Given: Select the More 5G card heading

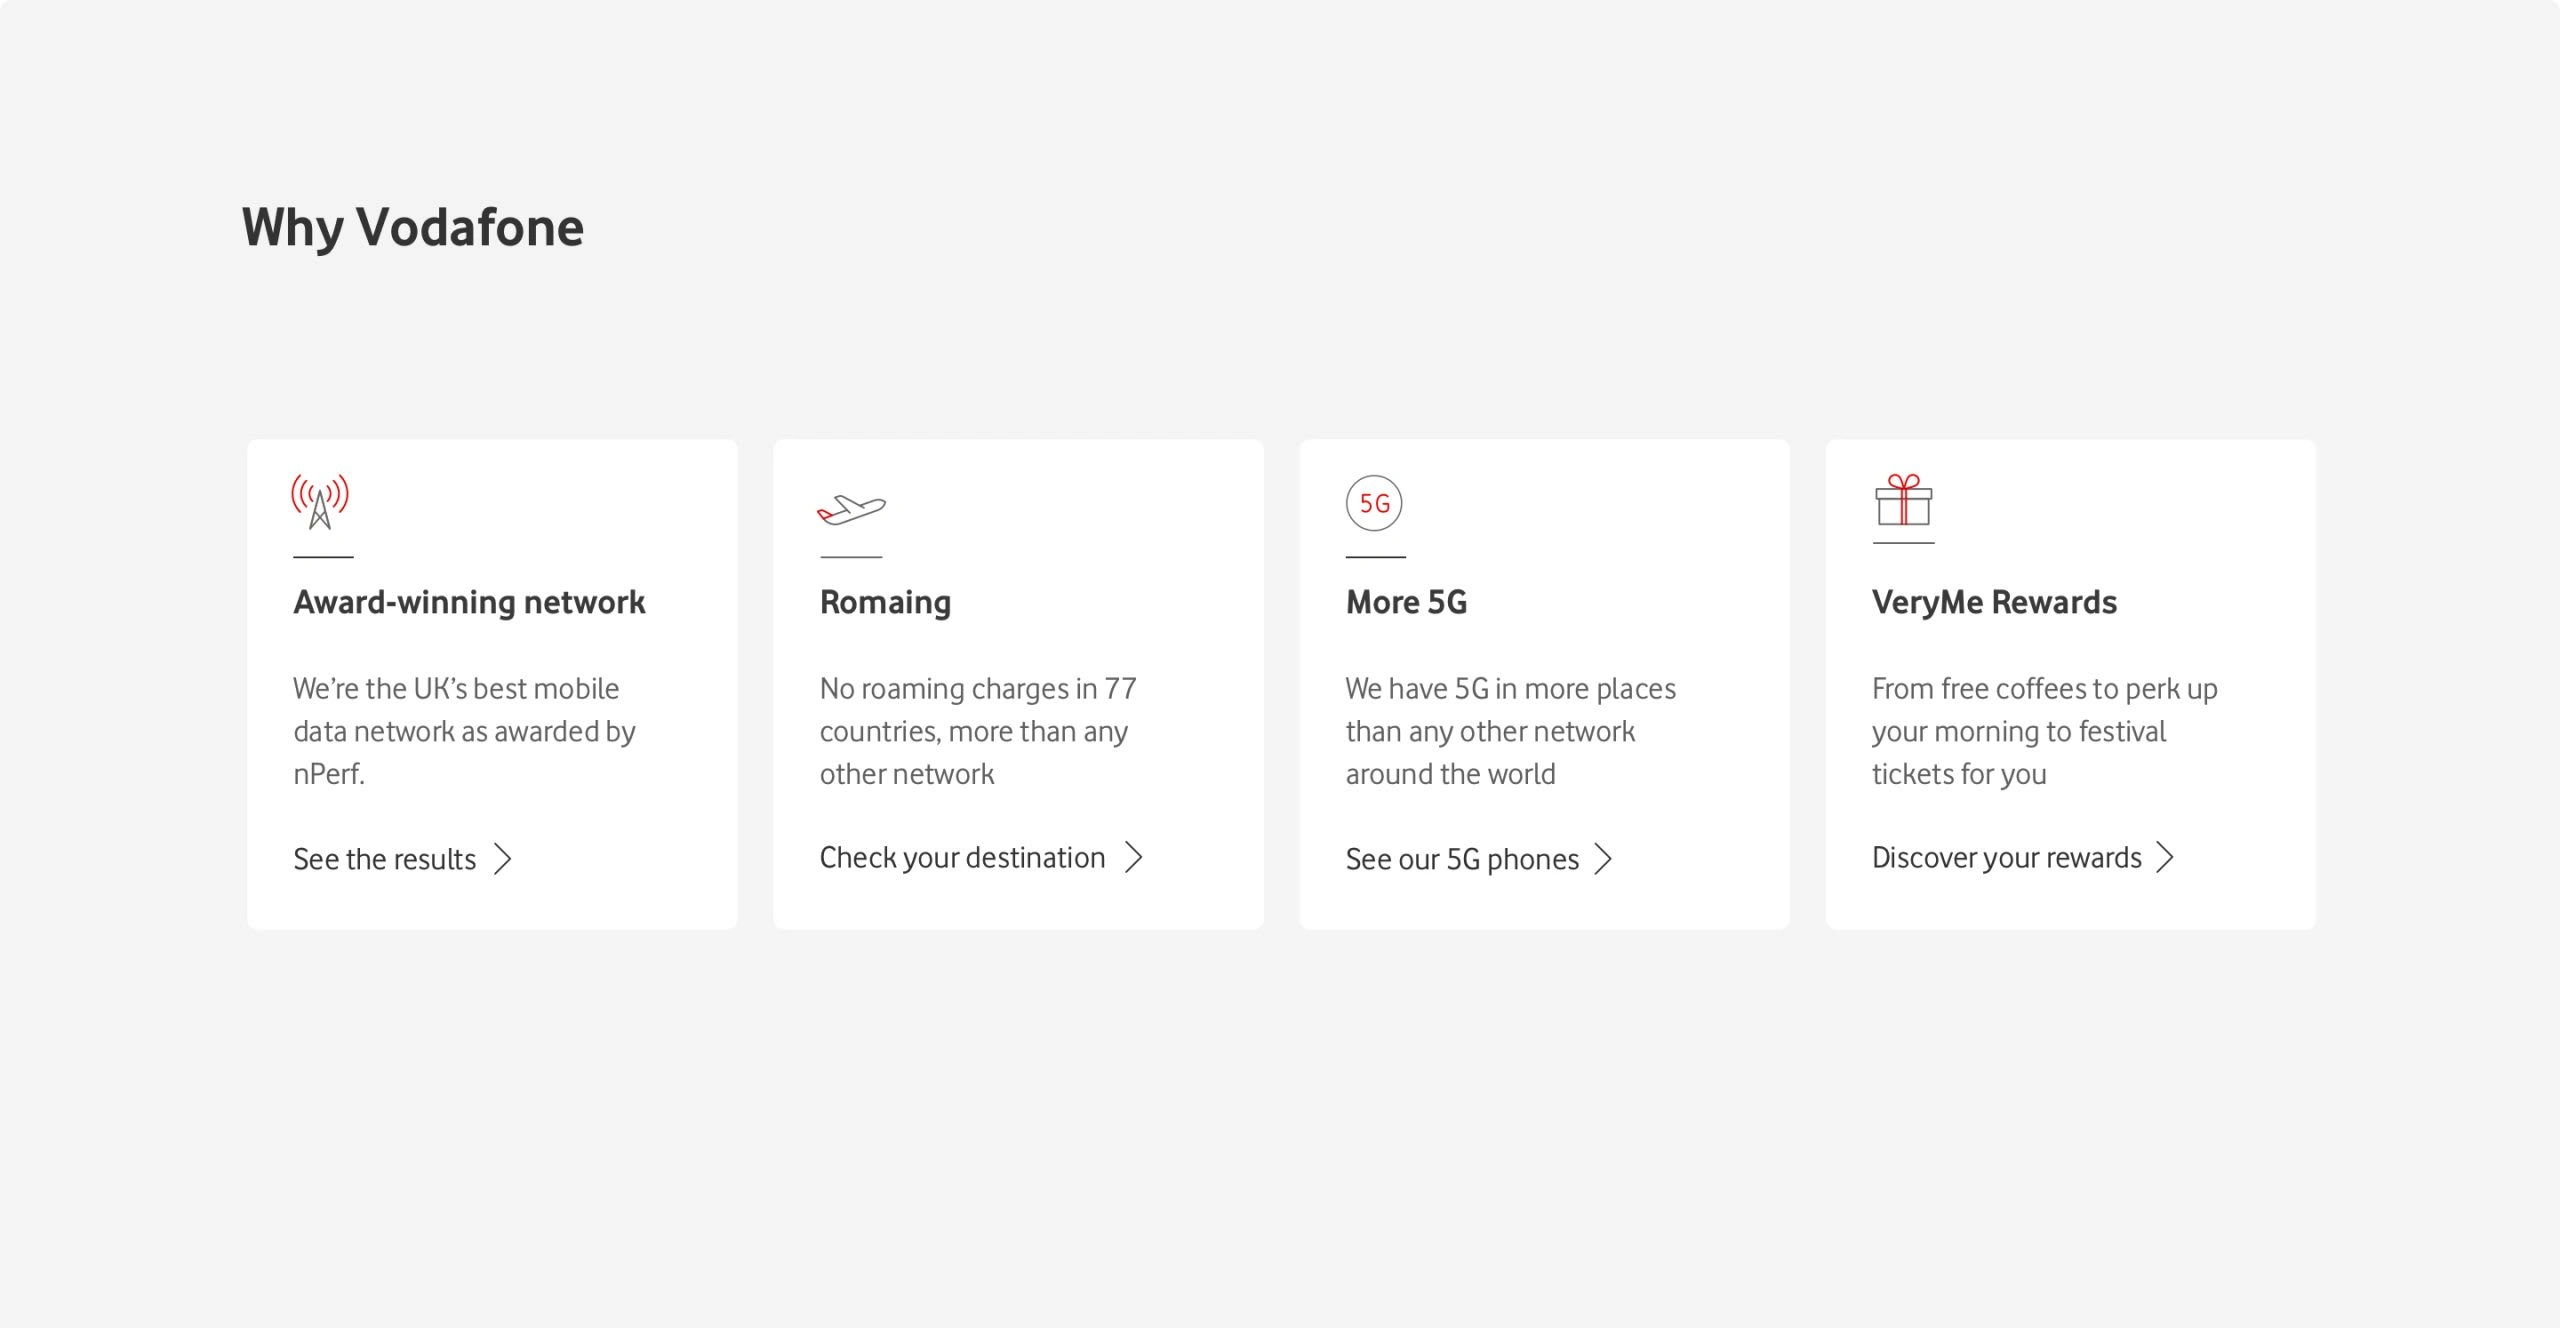Looking at the screenshot, I should [1406, 602].
